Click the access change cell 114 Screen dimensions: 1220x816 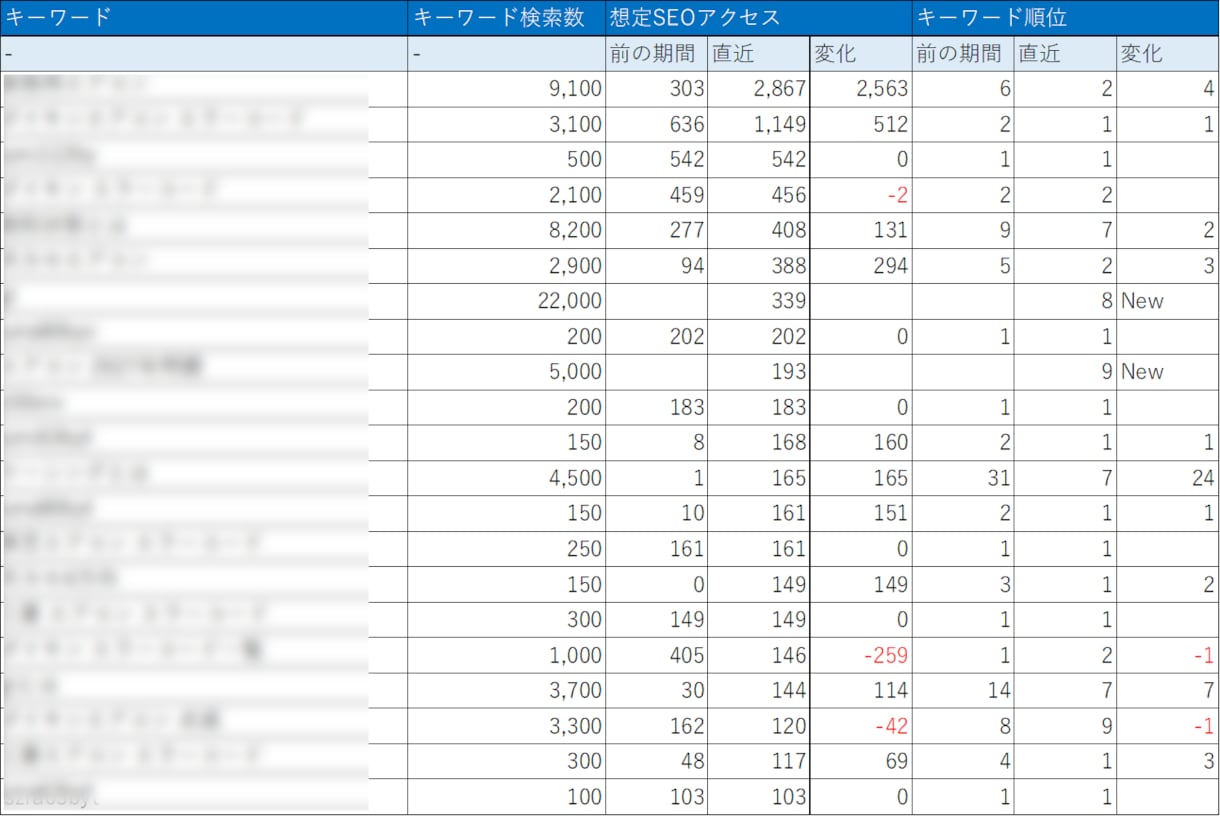pos(861,690)
